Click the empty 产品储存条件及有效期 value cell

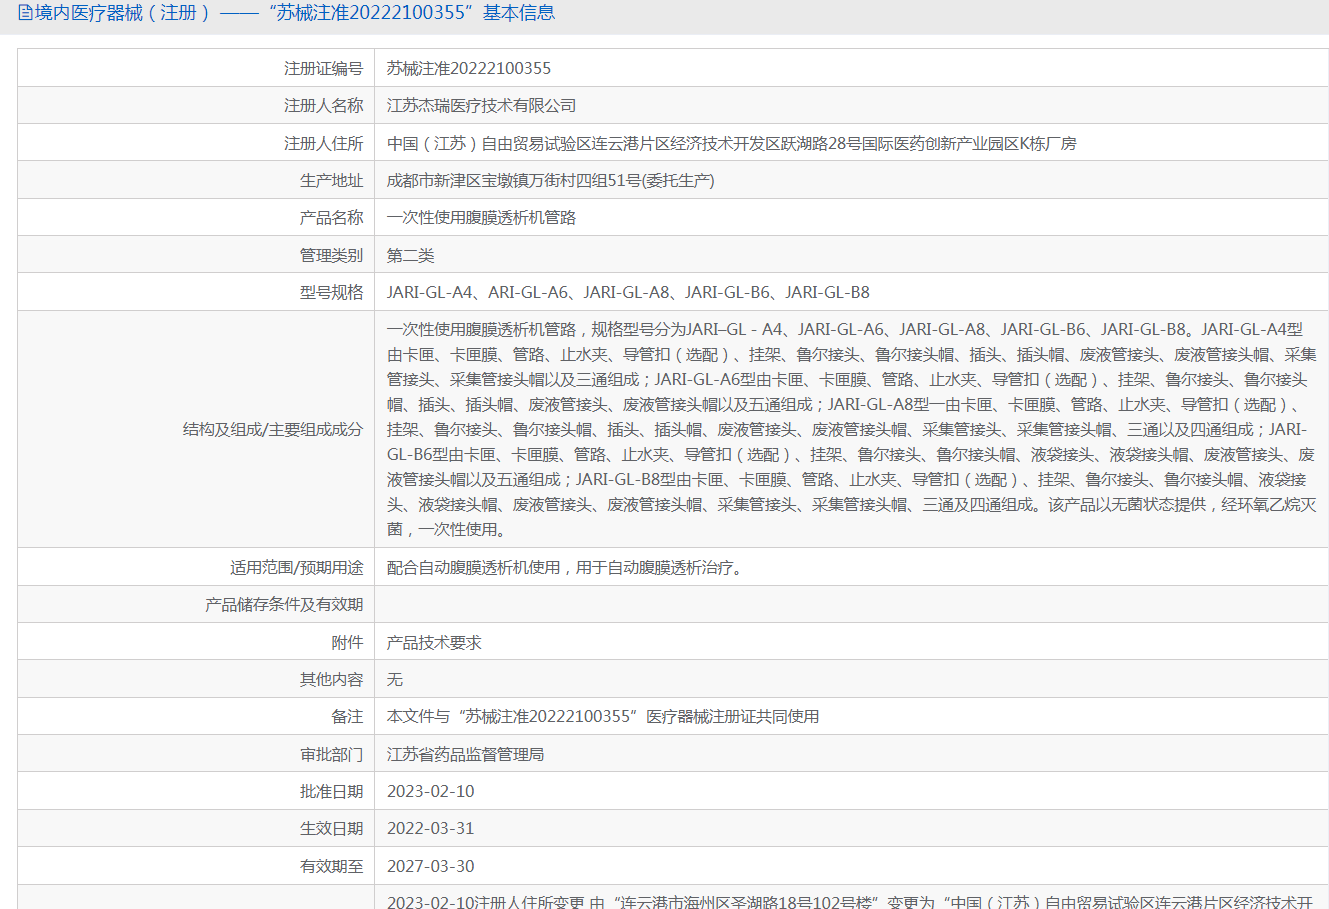pyautogui.click(x=850, y=604)
